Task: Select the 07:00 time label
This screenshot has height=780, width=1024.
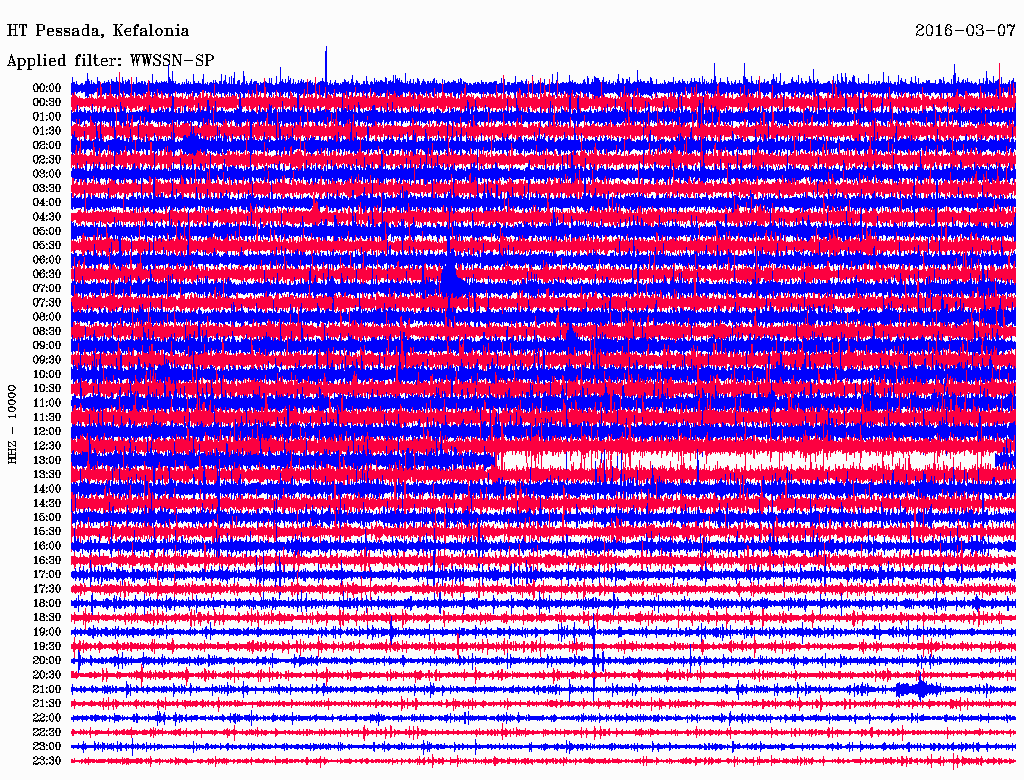Action: 47,288
